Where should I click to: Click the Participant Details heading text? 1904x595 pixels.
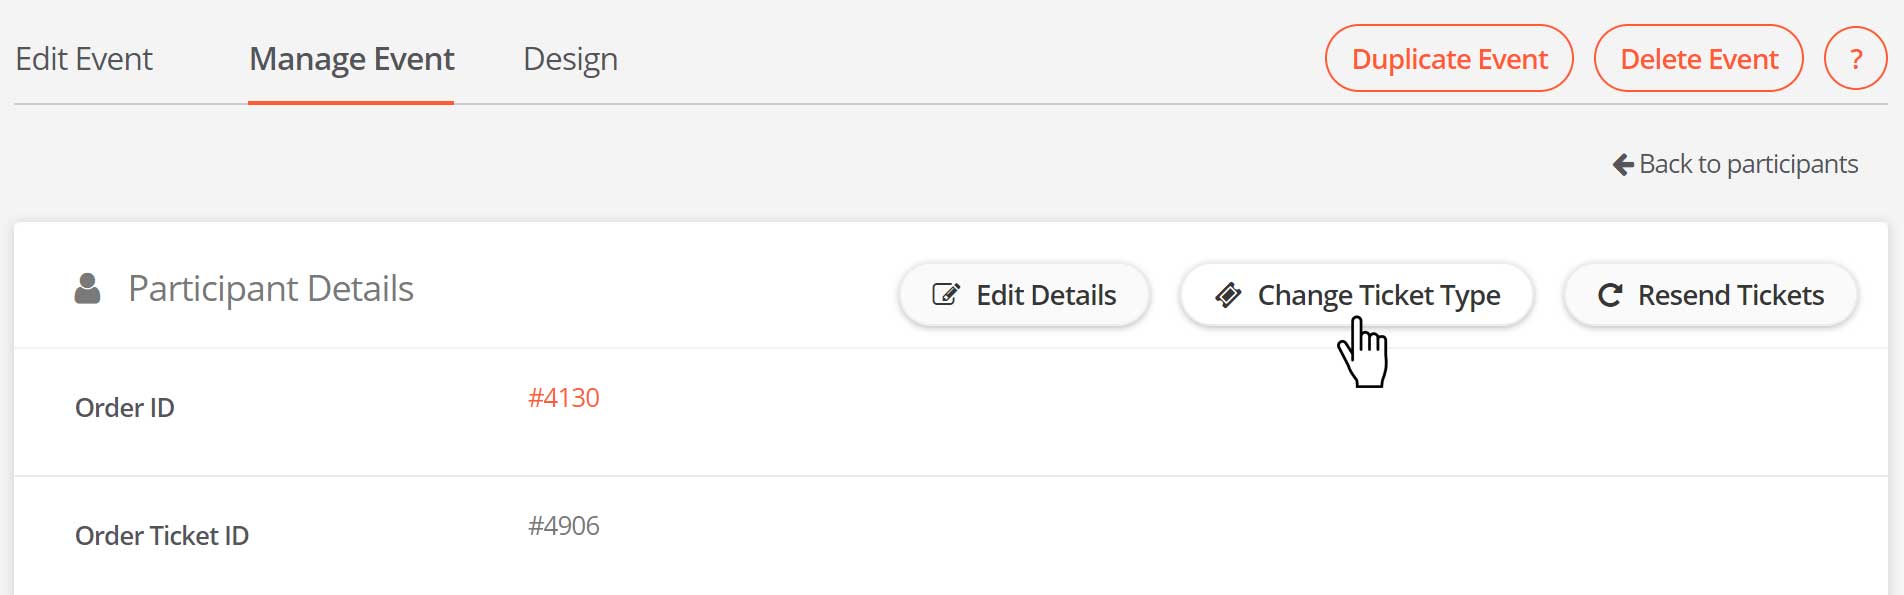pos(271,289)
